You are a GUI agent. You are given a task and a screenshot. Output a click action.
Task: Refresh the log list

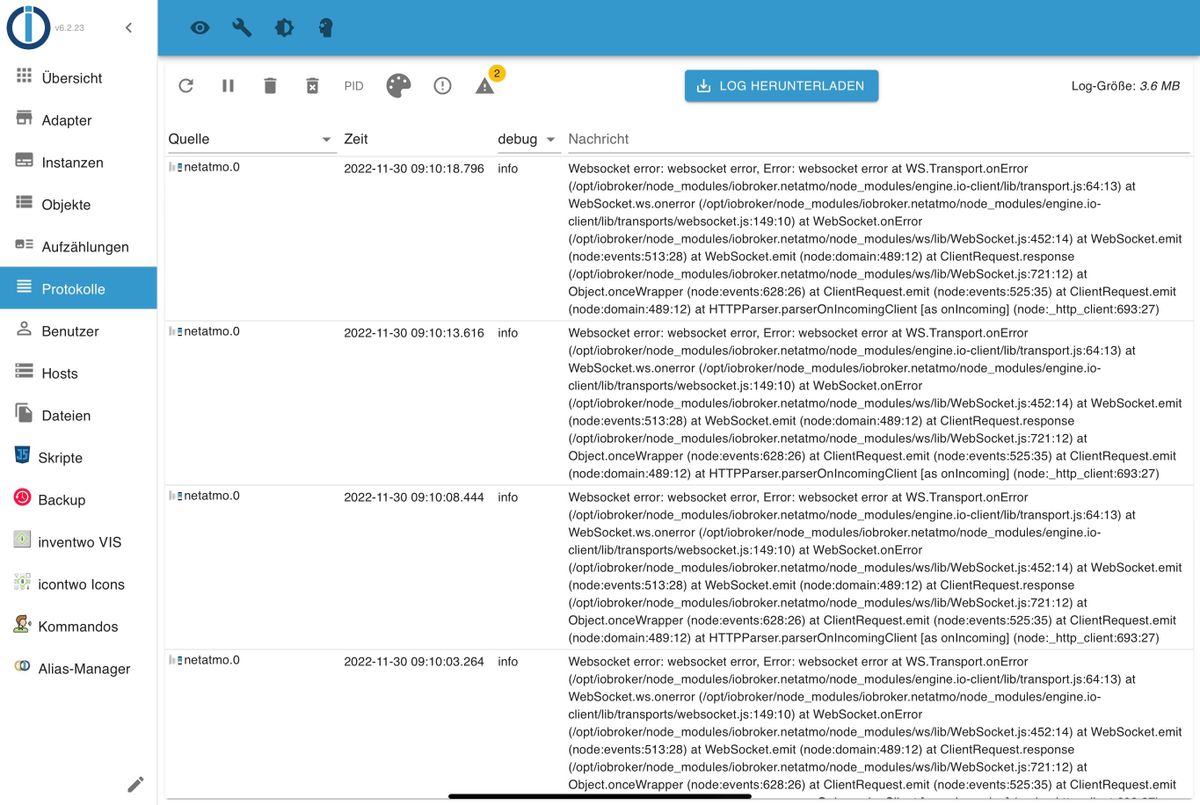point(186,86)
